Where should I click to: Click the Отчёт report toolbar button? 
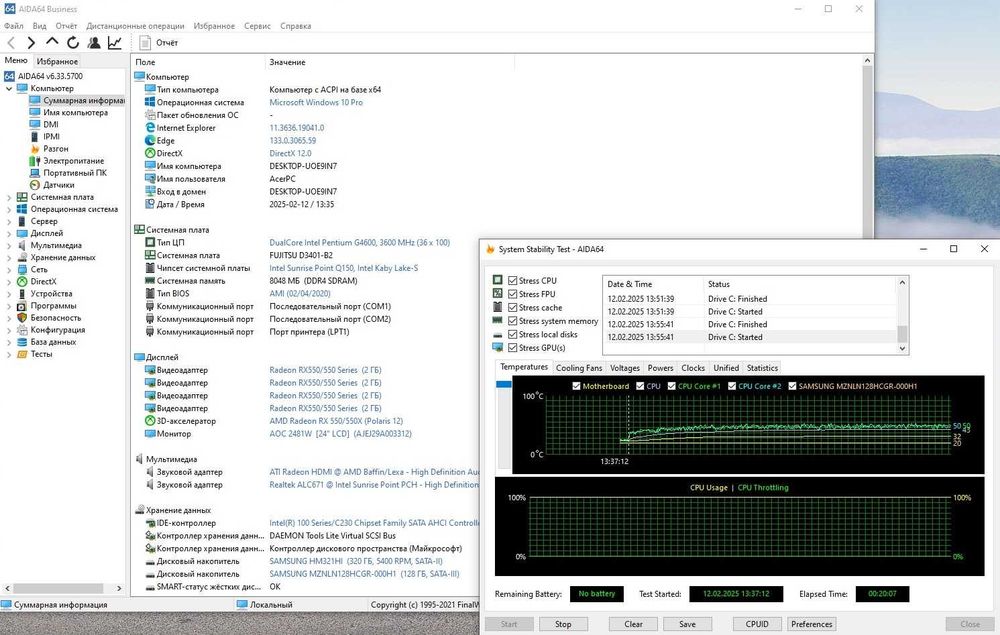tap(159, 43)
